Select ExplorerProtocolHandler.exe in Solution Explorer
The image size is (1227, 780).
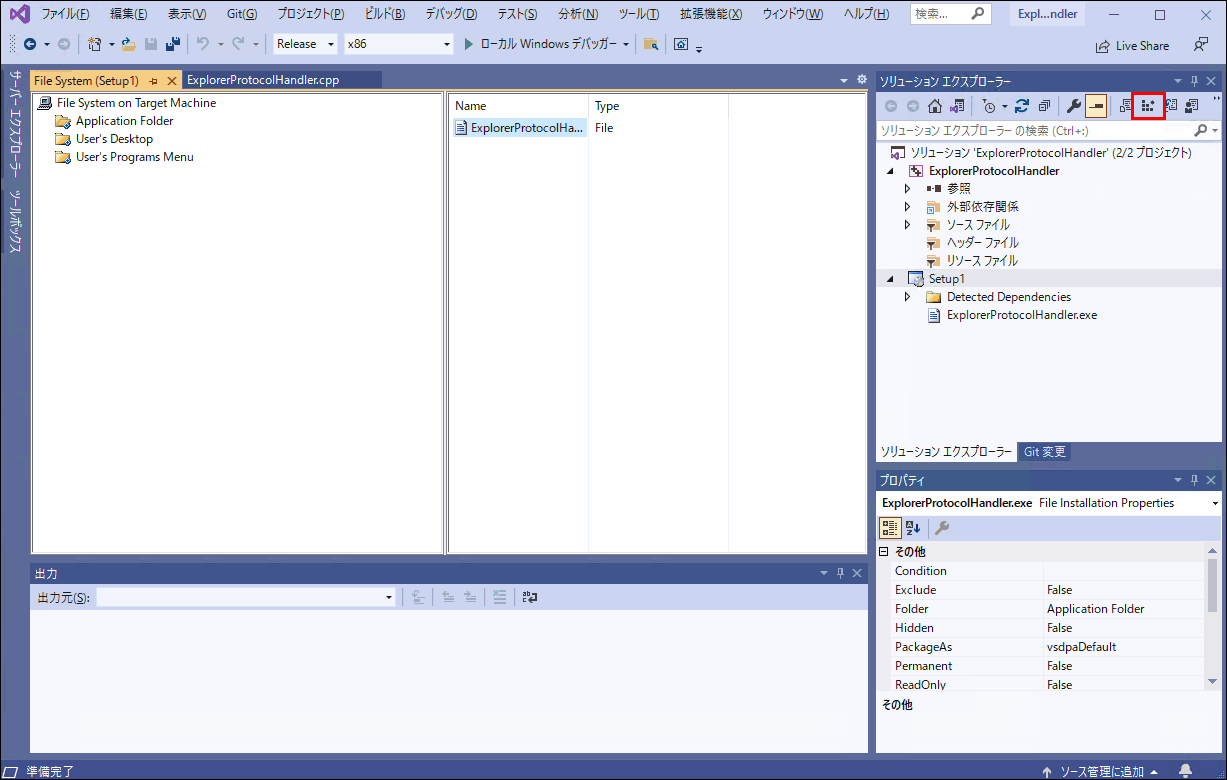coord(1021,314)
